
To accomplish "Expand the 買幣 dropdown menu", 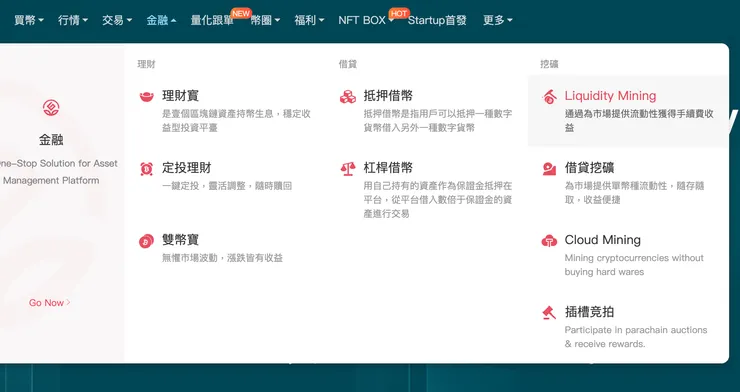I will [29, 20].
